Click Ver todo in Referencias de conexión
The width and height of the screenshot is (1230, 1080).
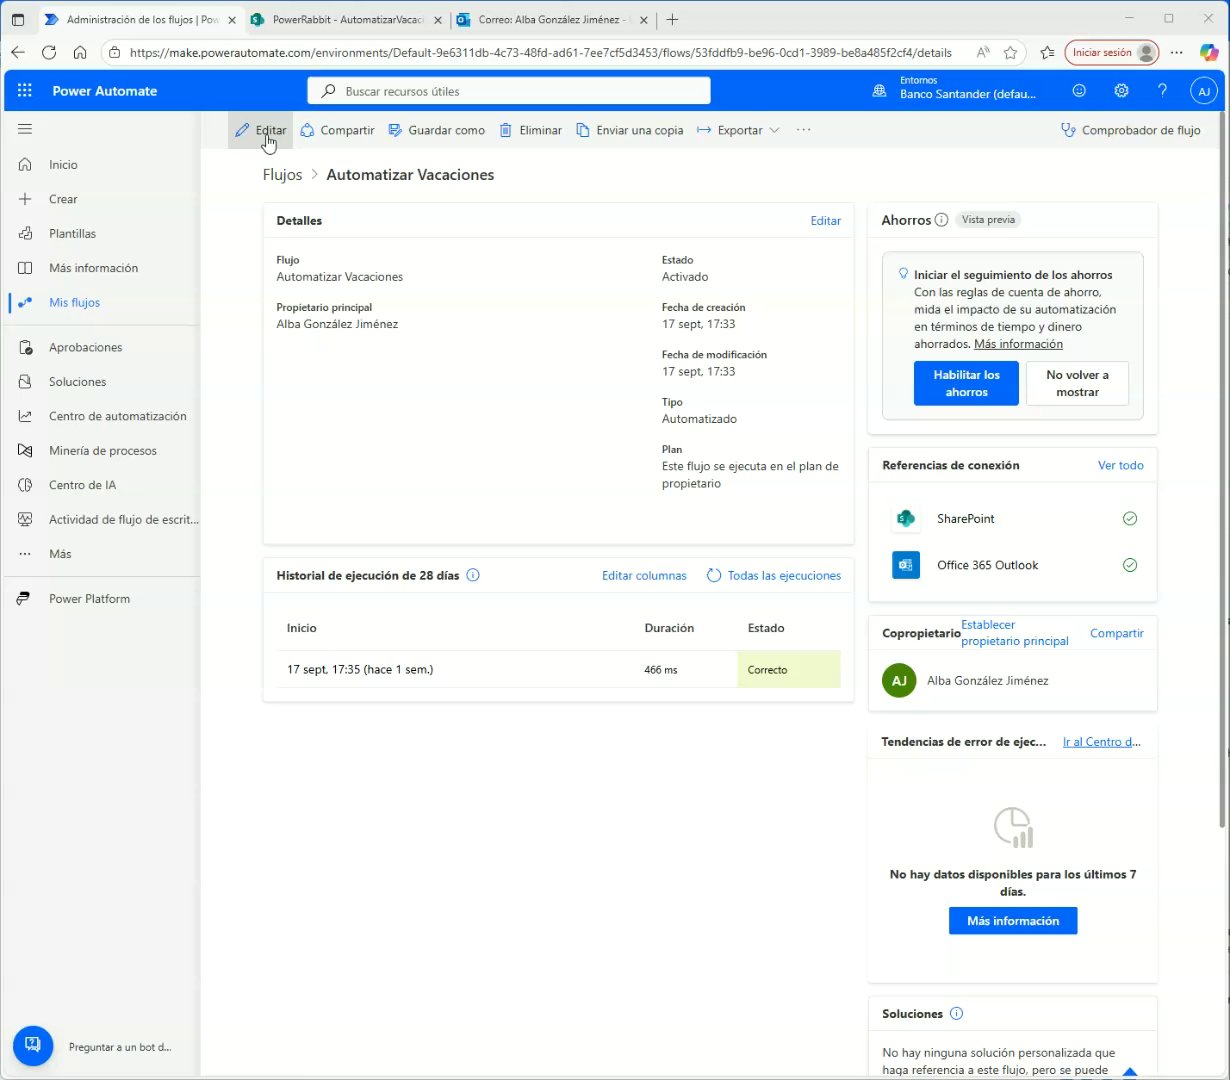click(x=1120, y=465)
